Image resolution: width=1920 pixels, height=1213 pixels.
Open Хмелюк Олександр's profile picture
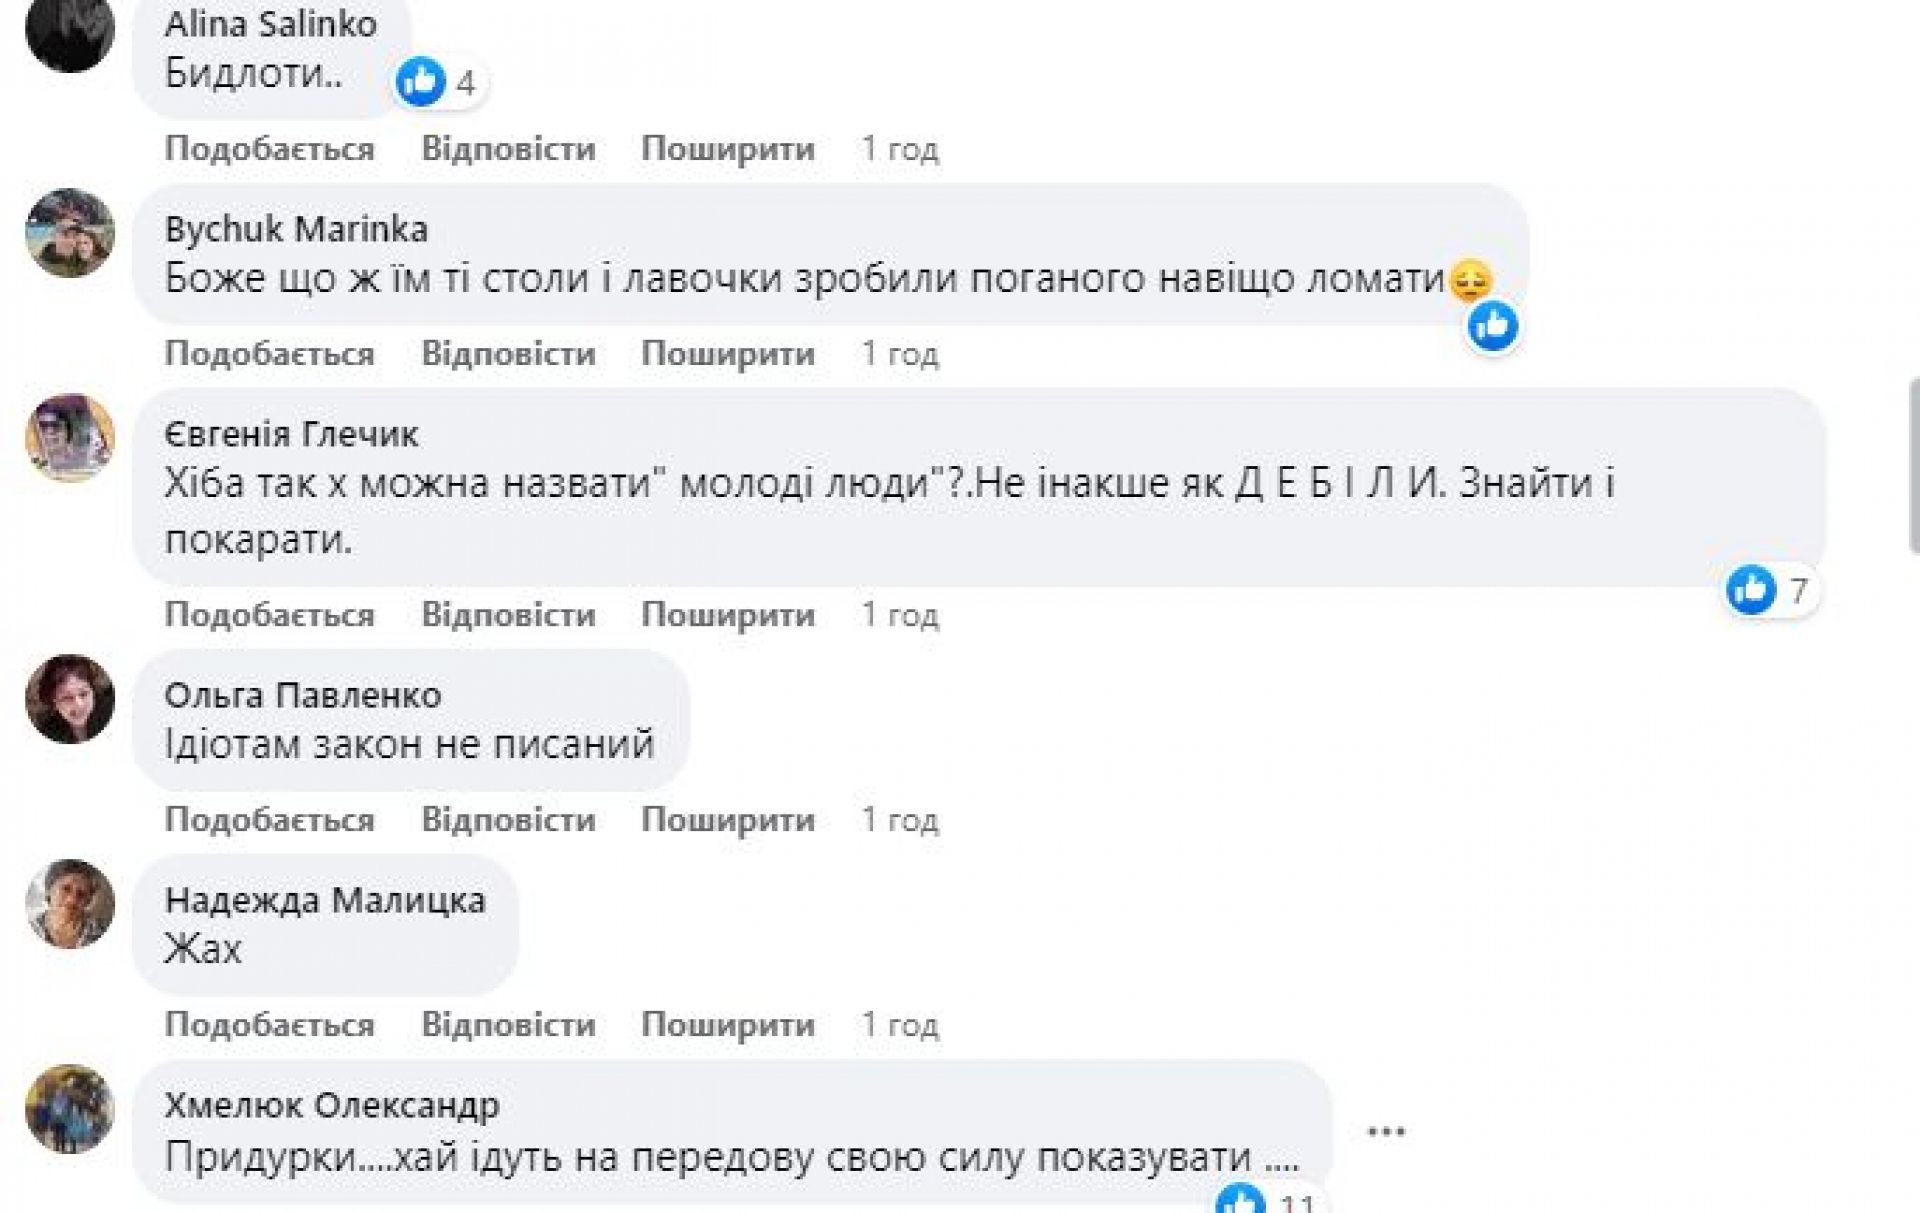pyautogui.click(x=70, y=1109)
